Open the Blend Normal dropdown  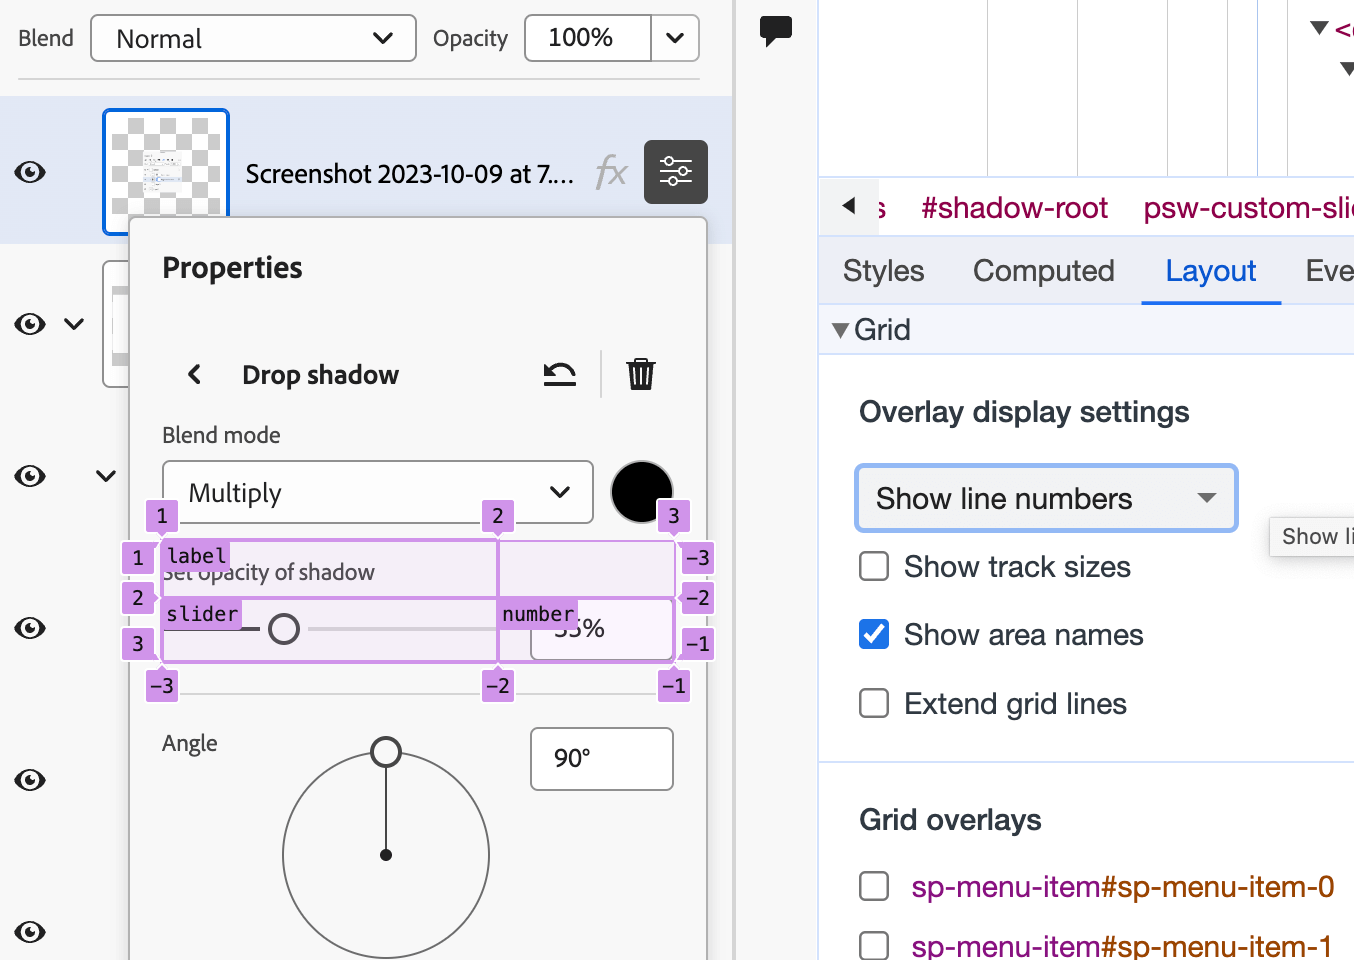(x=253, y=38)
